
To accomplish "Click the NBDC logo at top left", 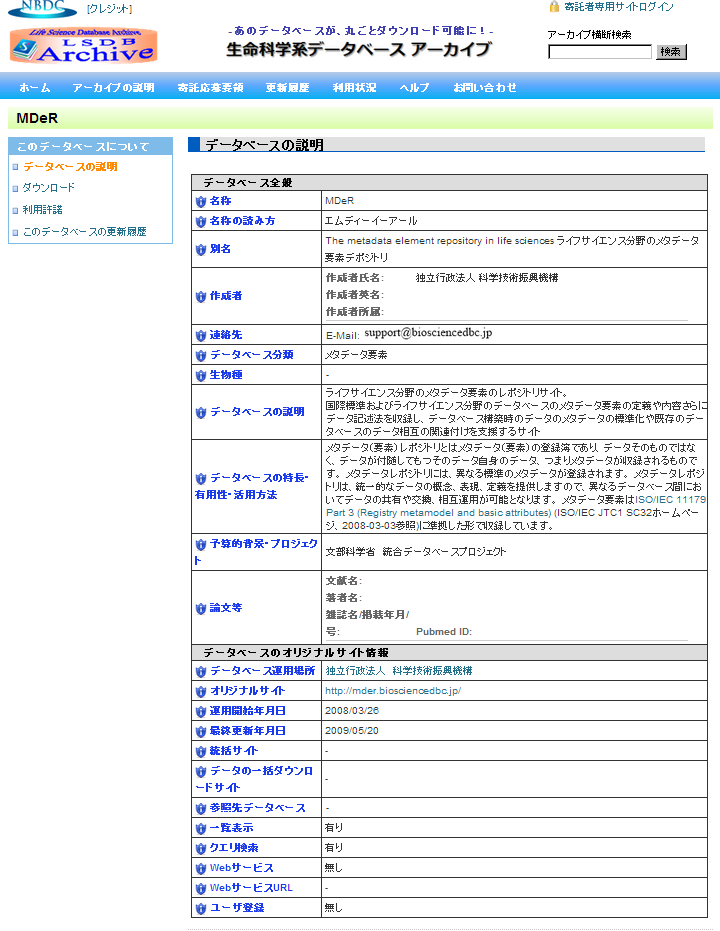I will (x=40, y=8).
